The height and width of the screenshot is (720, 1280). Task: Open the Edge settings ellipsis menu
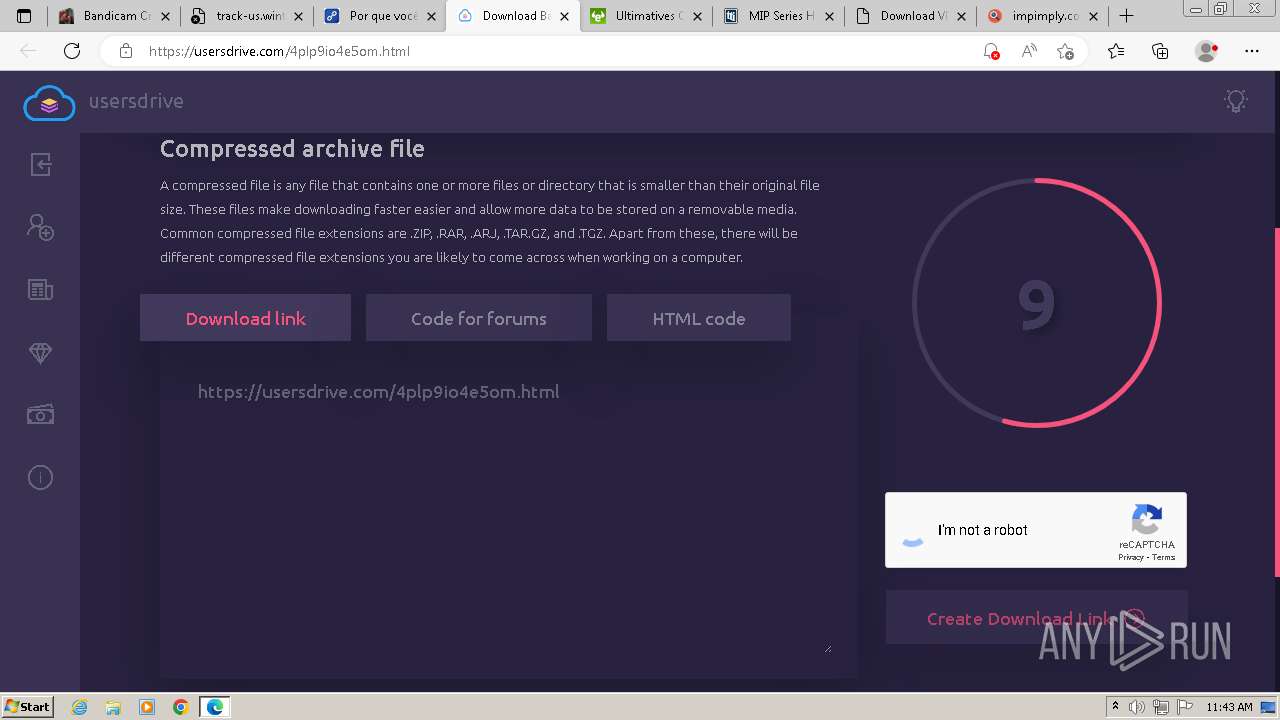tap(1252, 51)
